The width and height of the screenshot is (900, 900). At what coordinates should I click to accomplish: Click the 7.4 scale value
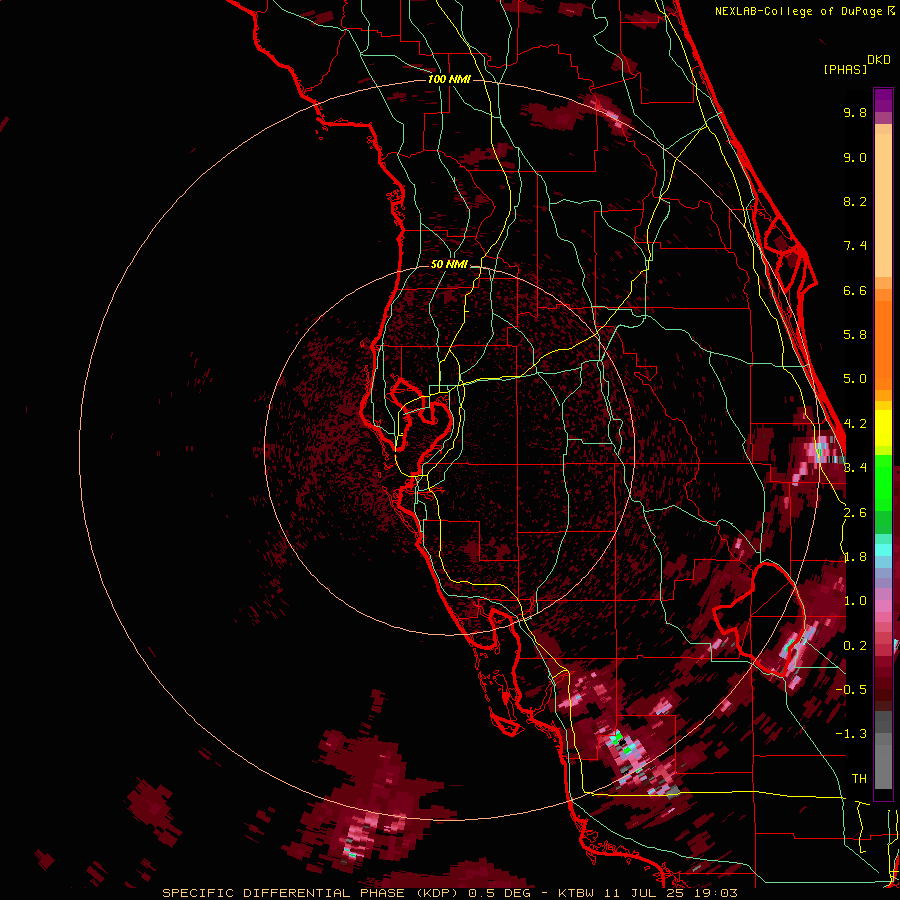[855, 246]
